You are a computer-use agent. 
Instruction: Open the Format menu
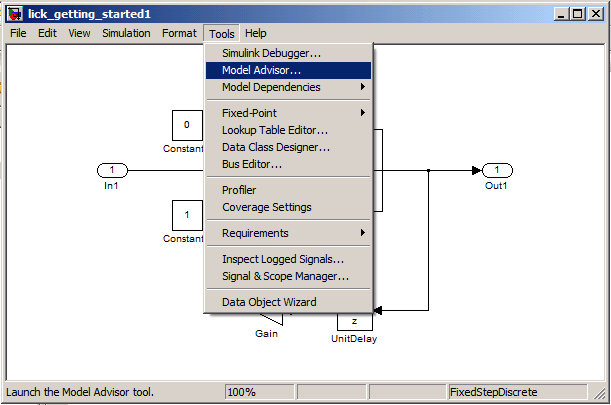179,34
